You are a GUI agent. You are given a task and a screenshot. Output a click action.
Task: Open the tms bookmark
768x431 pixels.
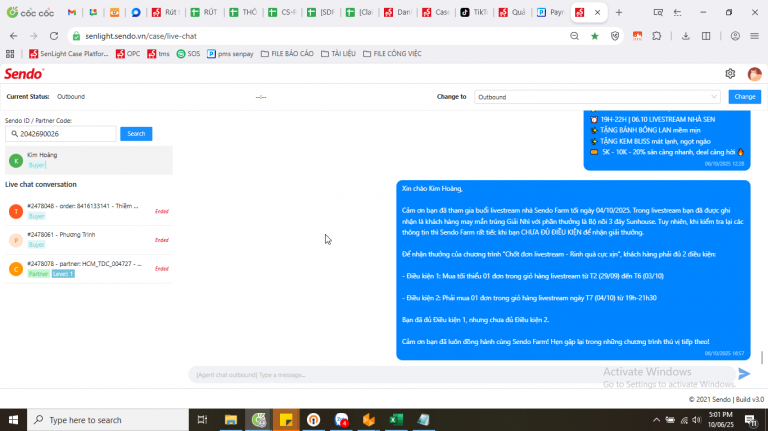158,54
